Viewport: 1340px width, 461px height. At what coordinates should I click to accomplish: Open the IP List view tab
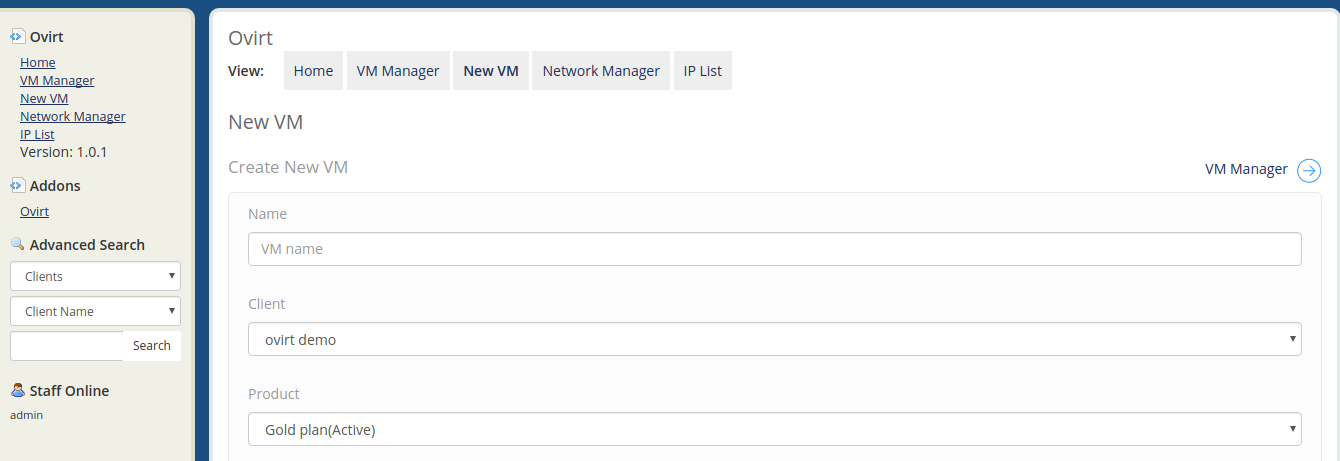click(x=703, y=71)
